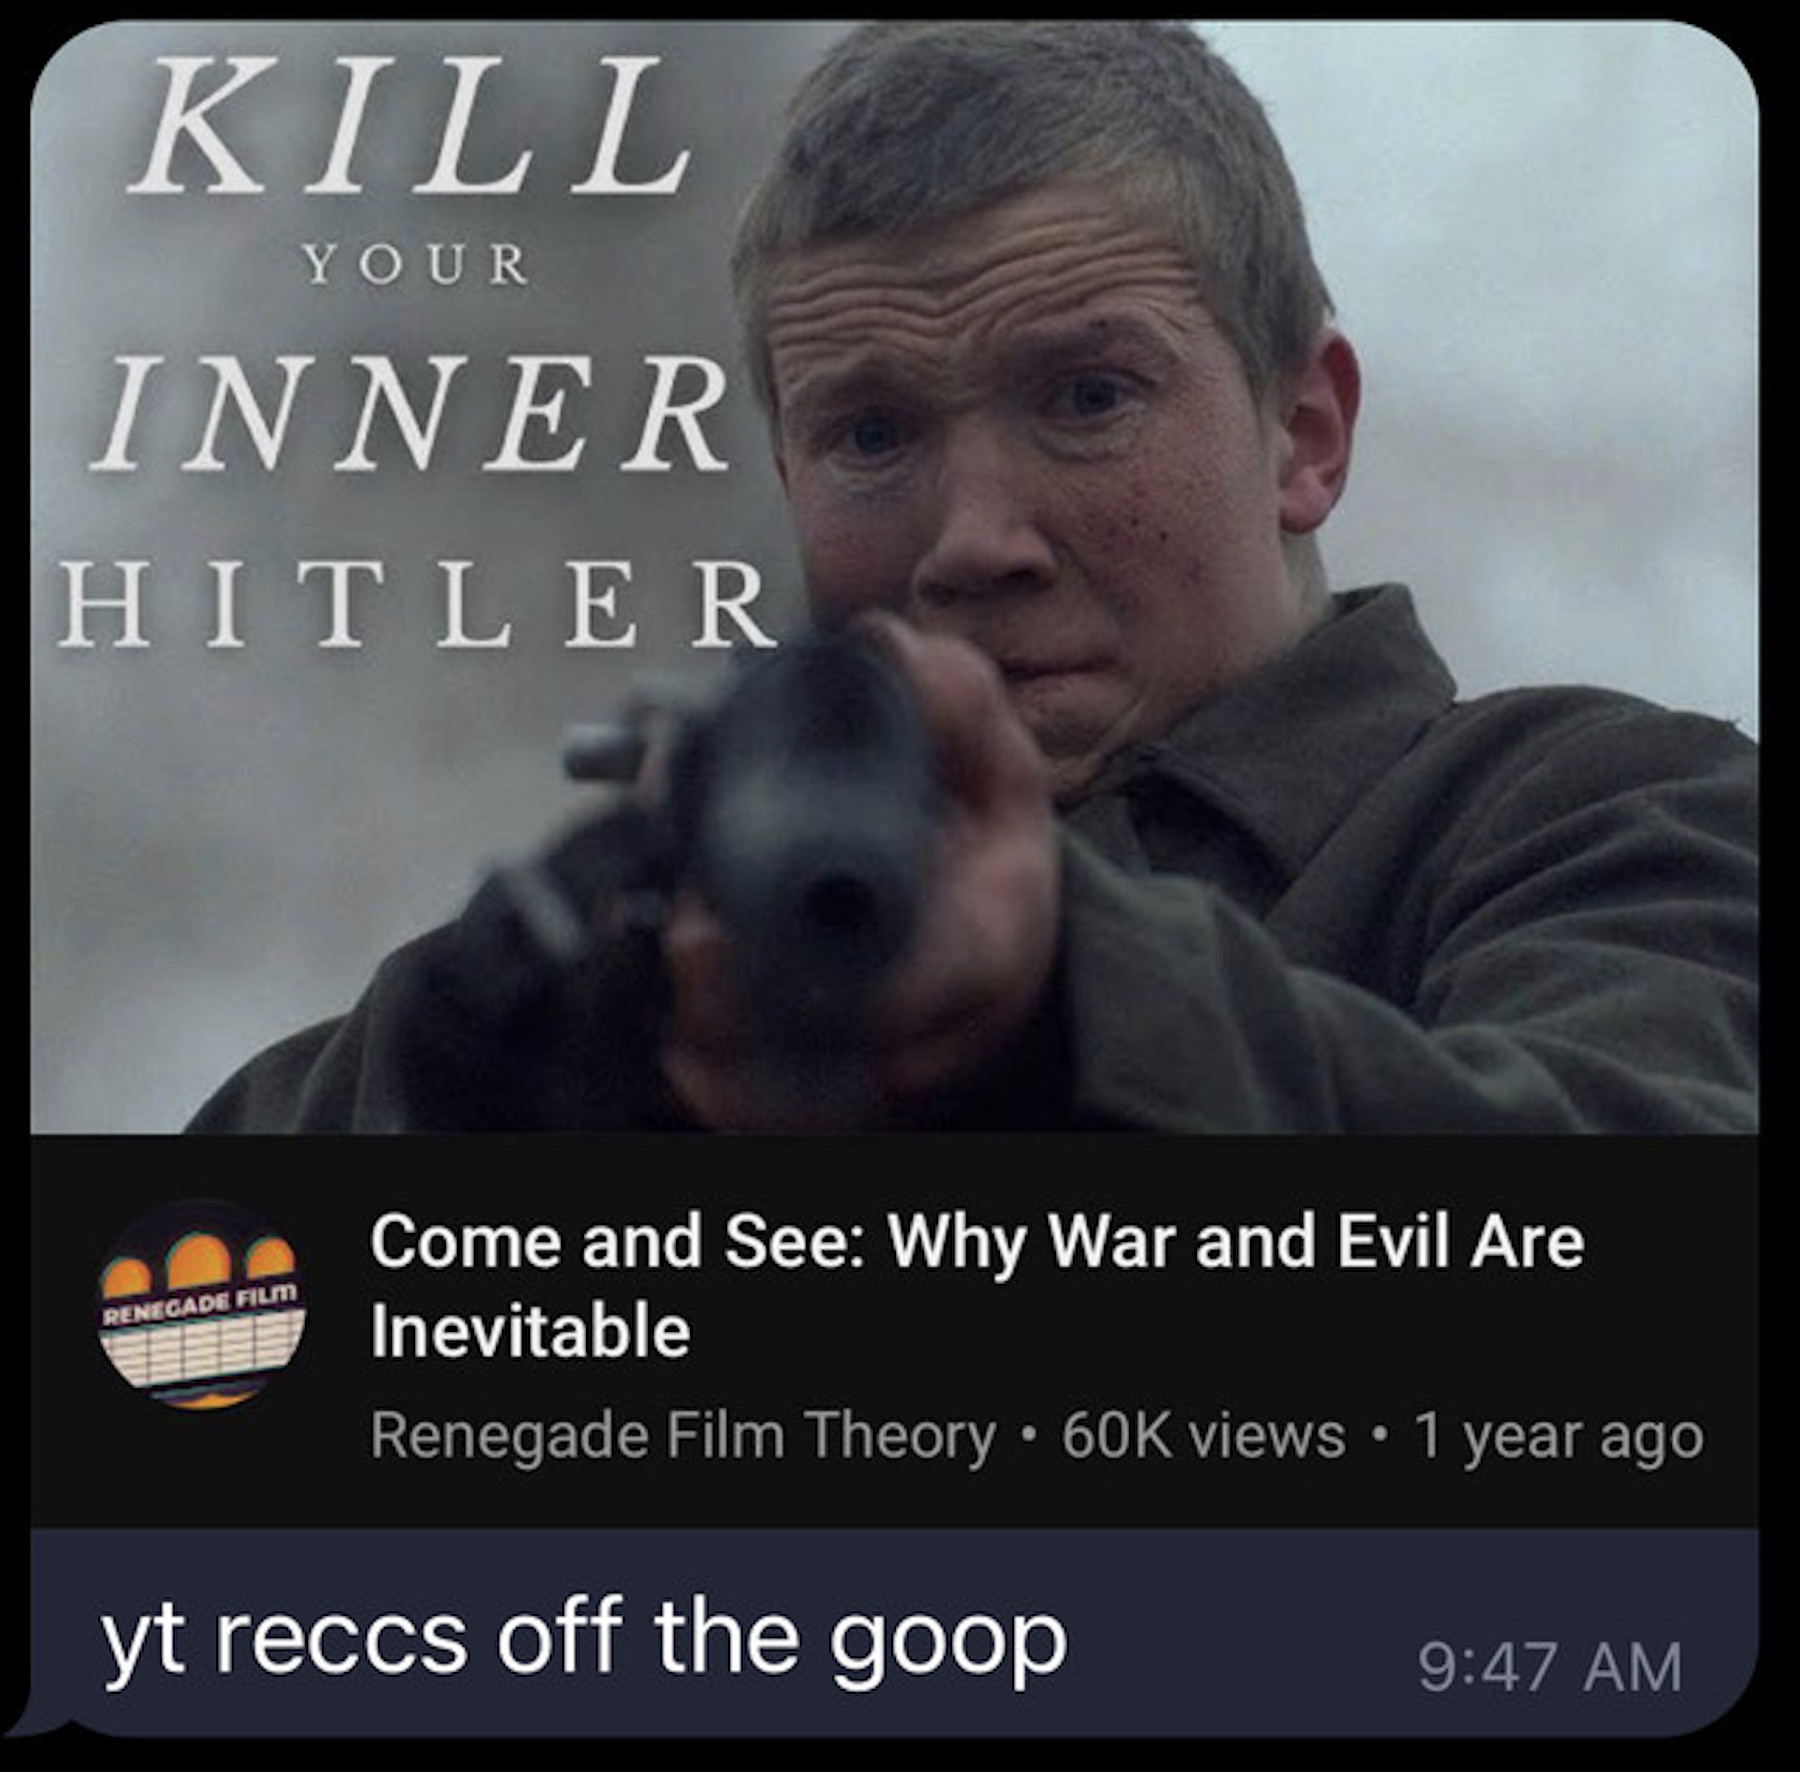Click the HITLER word in the thumbnail

click(x=418, y=603)
